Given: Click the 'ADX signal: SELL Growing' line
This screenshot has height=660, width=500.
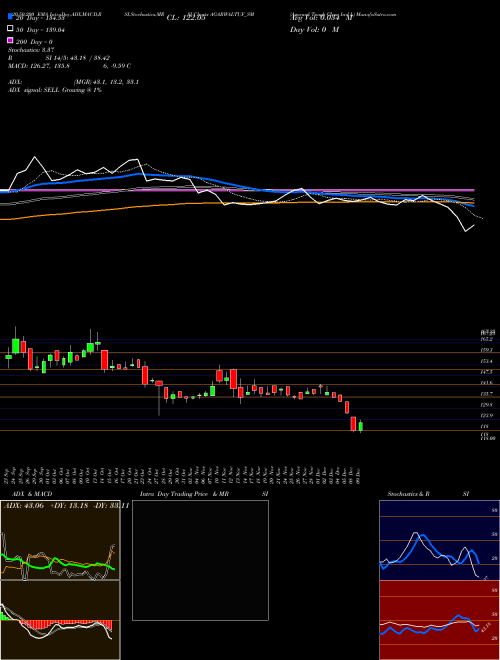Looking at the screenshot, I should tap(55, 90).
